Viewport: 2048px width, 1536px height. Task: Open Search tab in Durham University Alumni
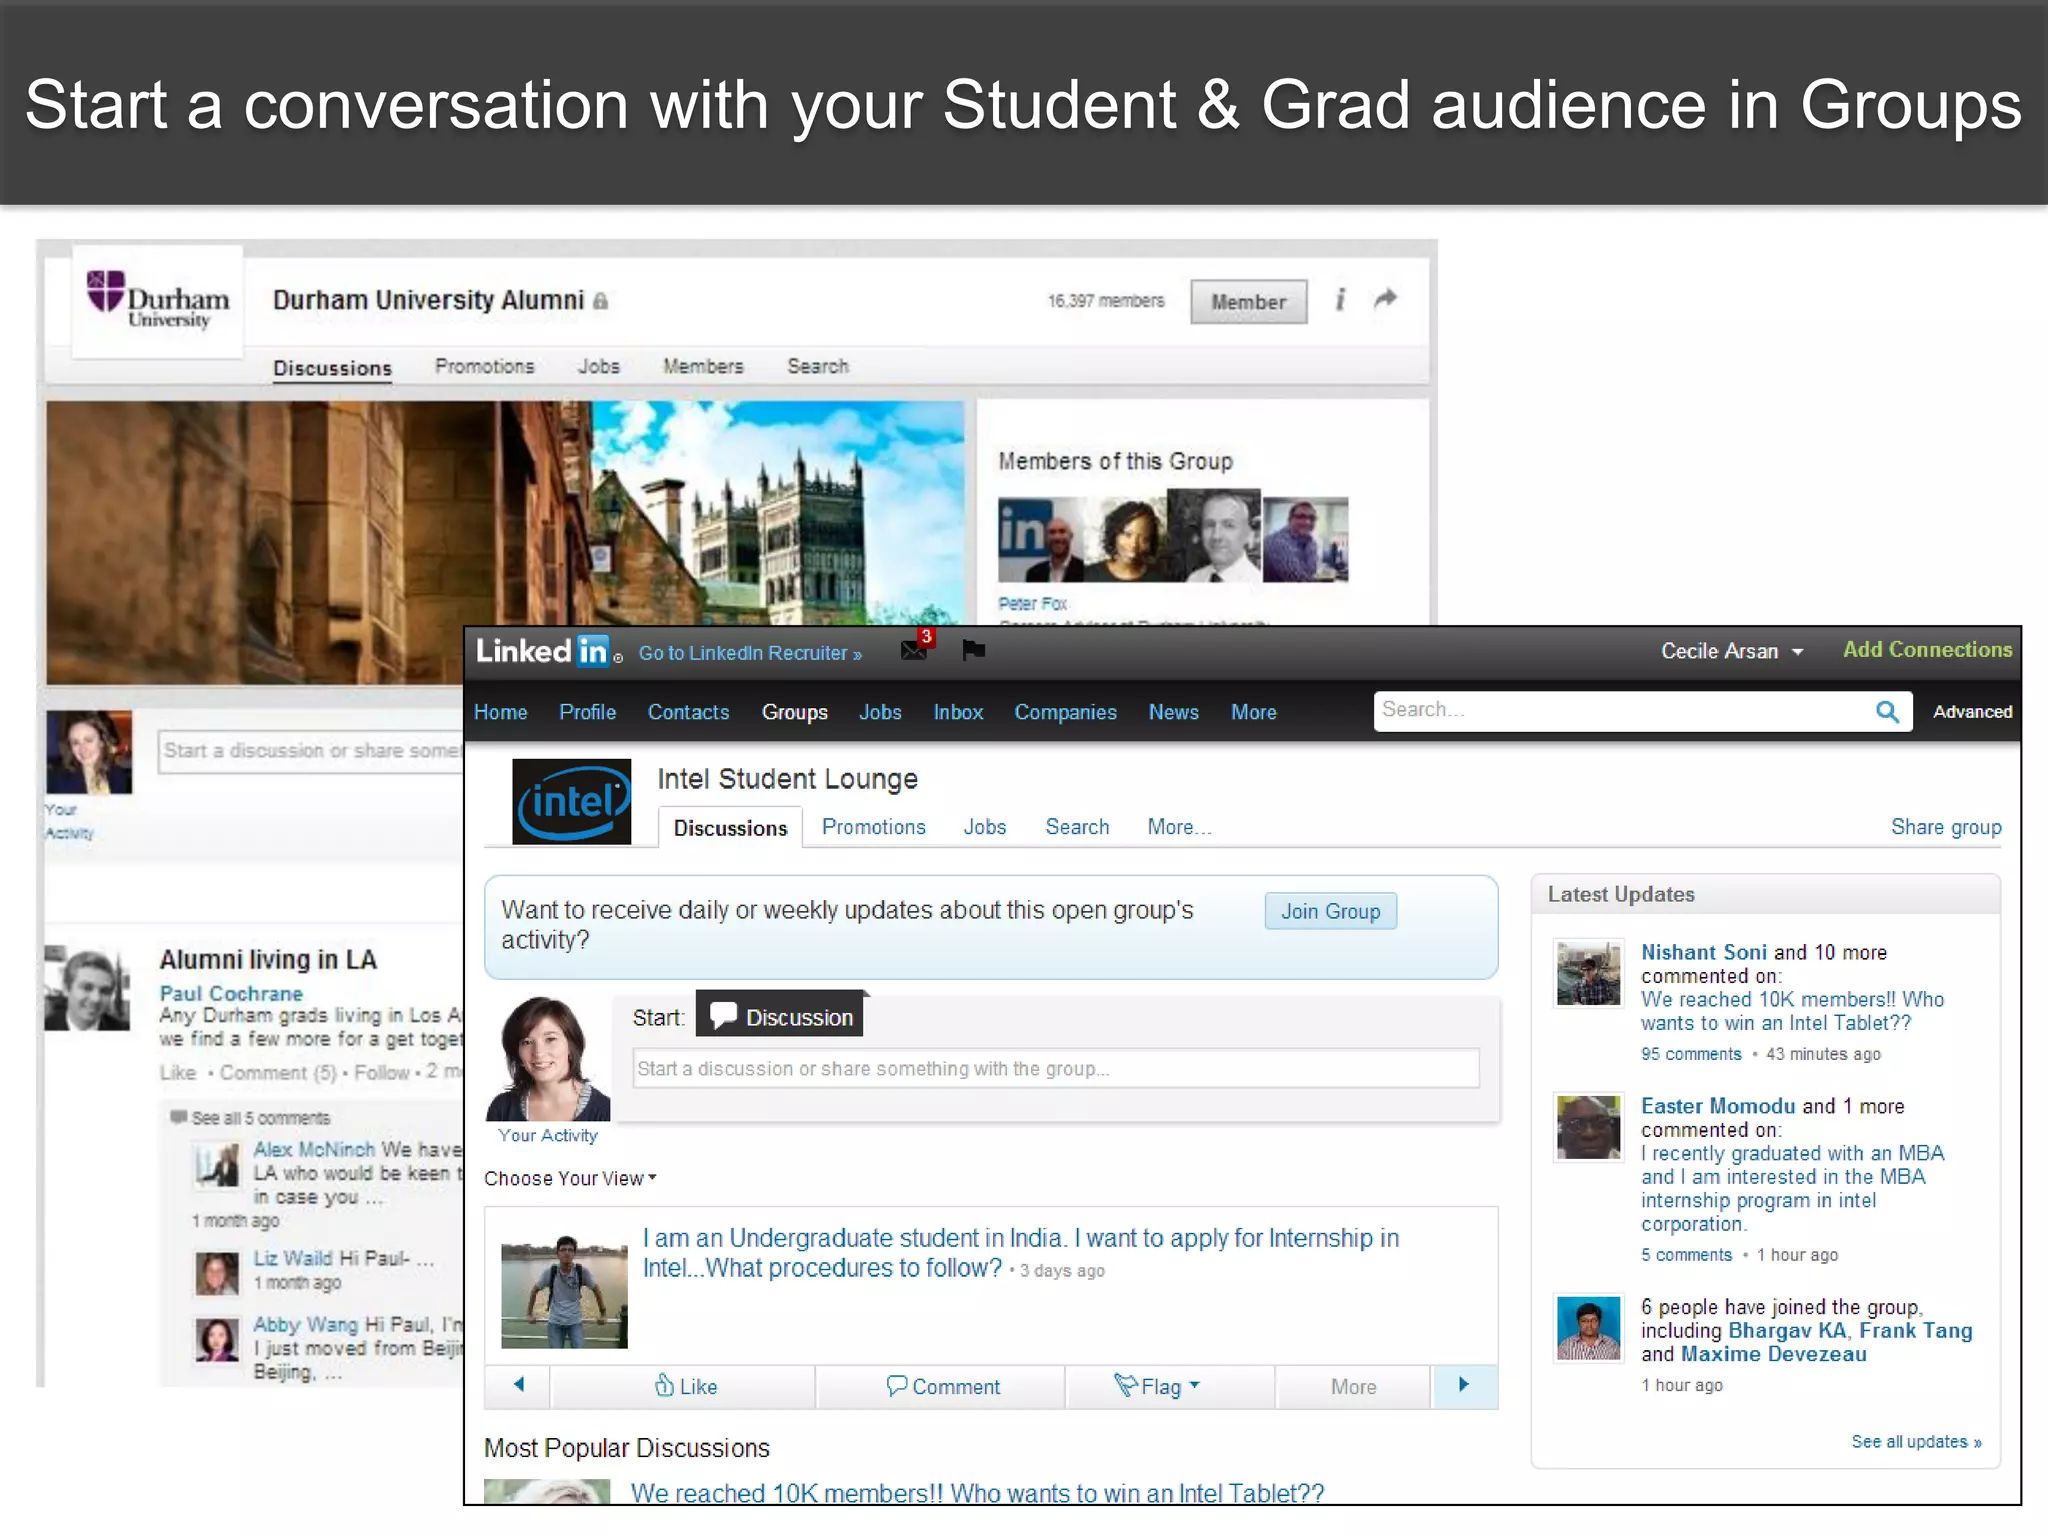(x=817, y=366)
